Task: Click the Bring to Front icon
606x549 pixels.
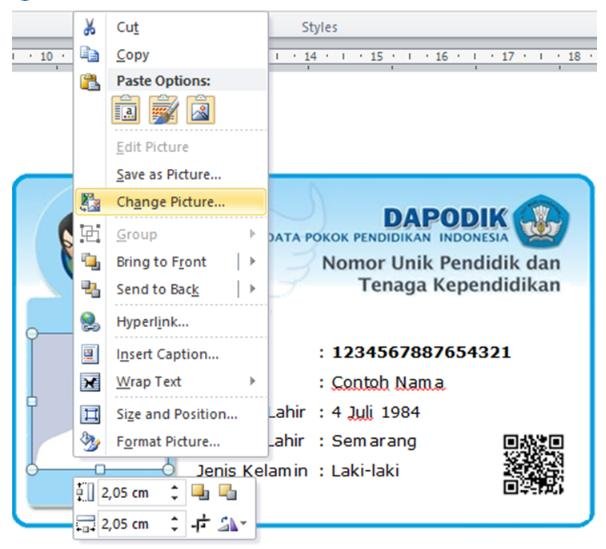Action: click(x=90, y=262)
